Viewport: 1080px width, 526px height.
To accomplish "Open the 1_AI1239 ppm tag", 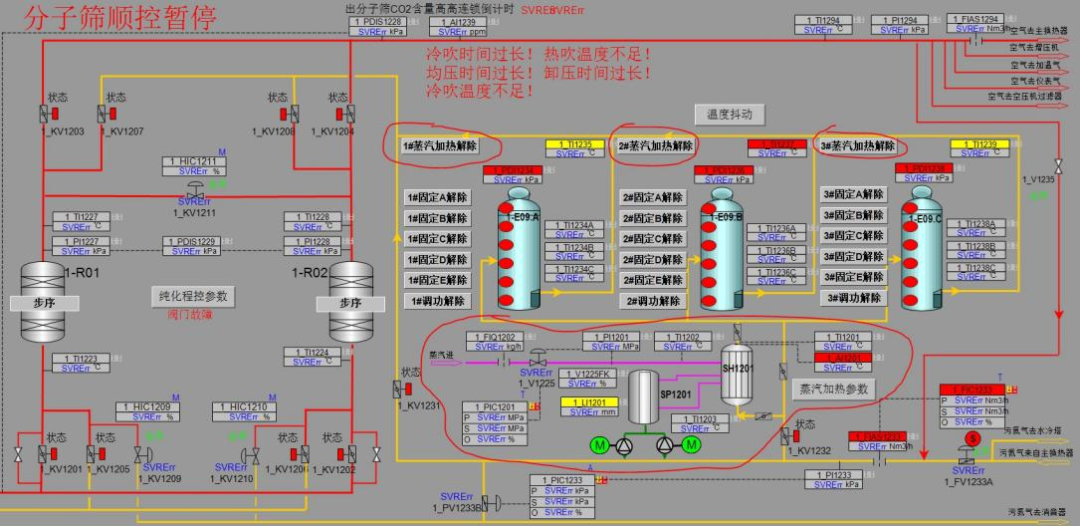I will (x=458, y=27).
